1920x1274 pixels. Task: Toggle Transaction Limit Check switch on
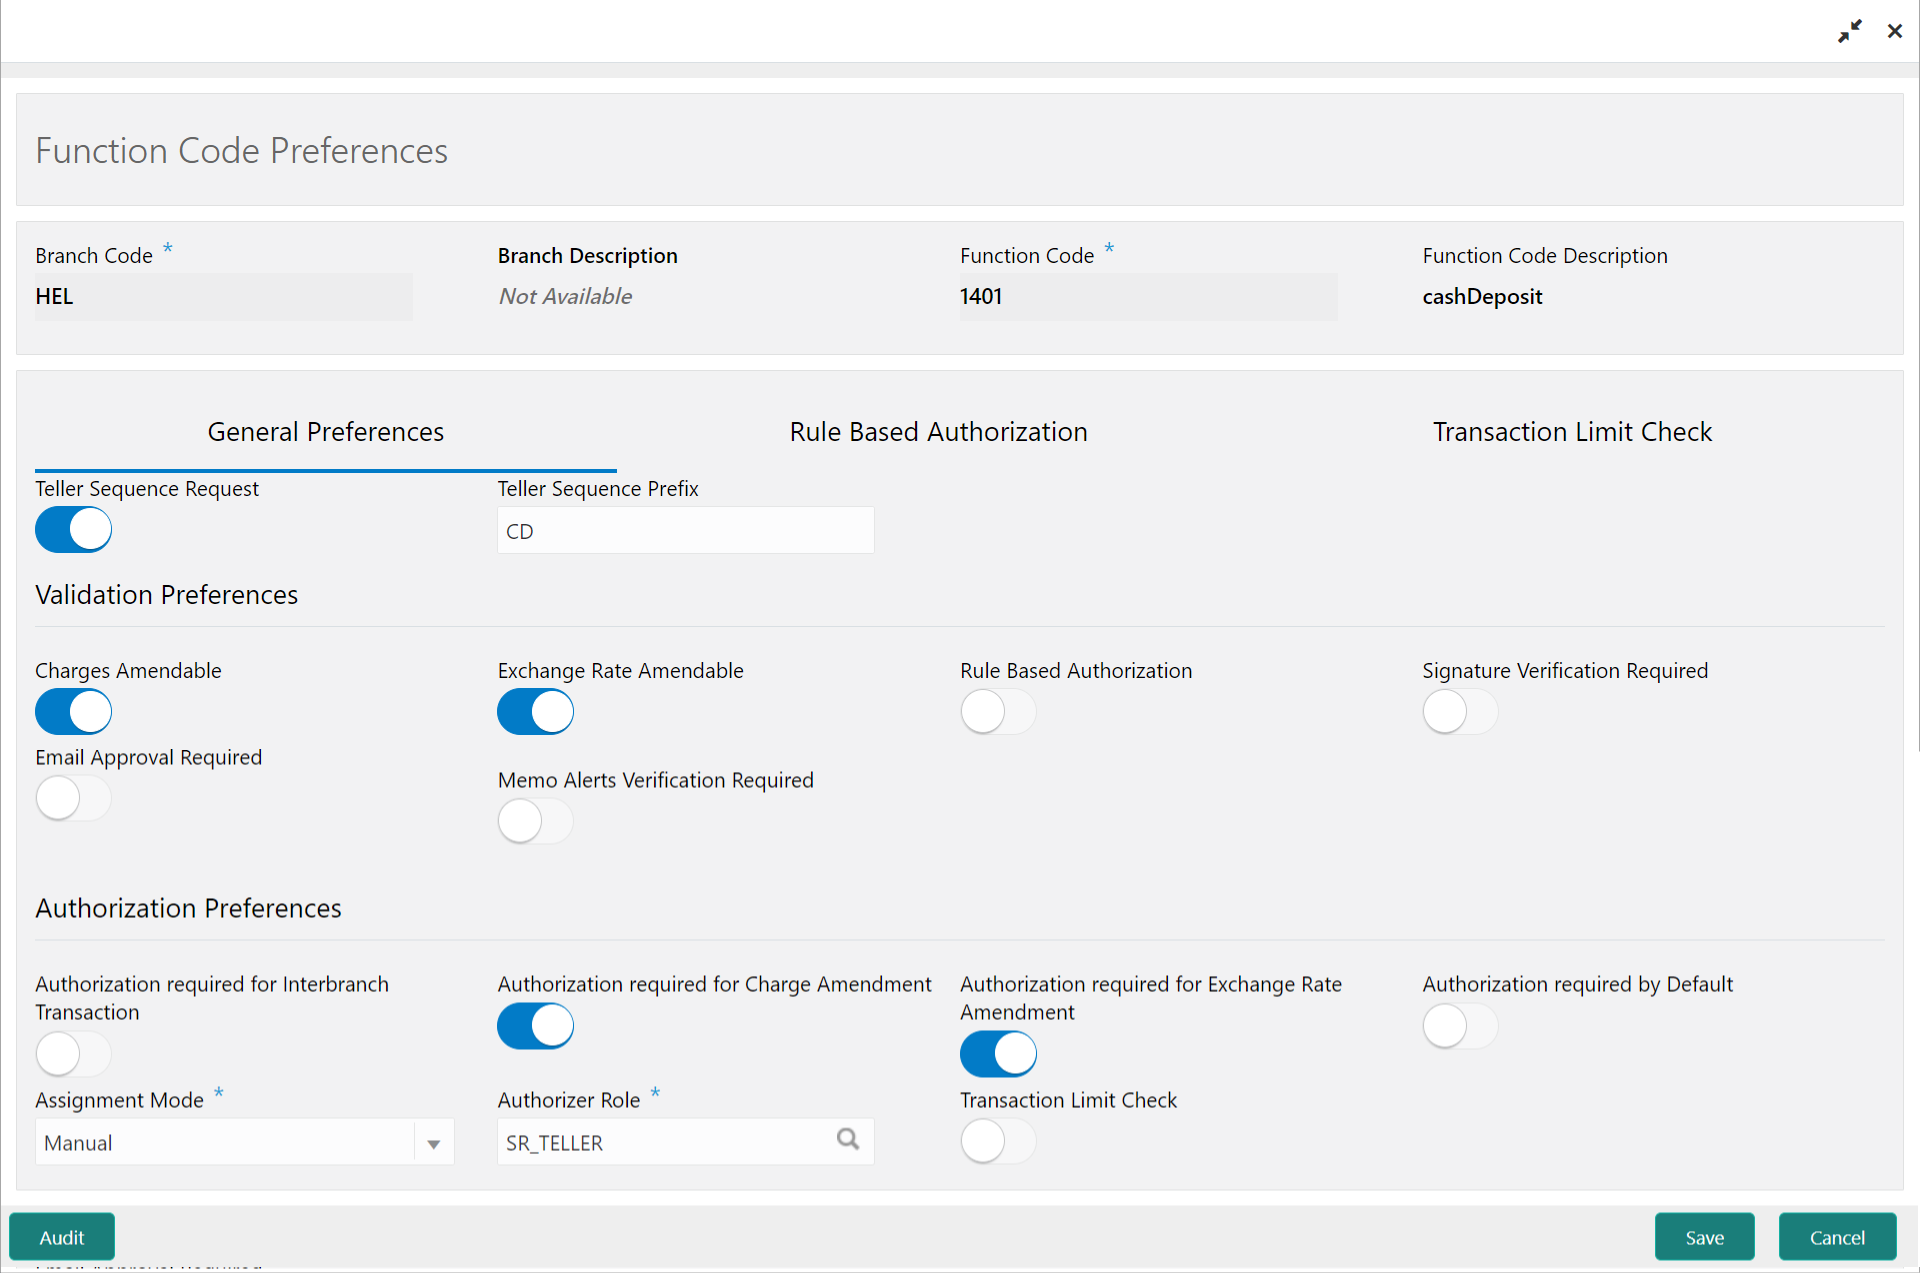pyautogui.click(x=998, y=1141)
